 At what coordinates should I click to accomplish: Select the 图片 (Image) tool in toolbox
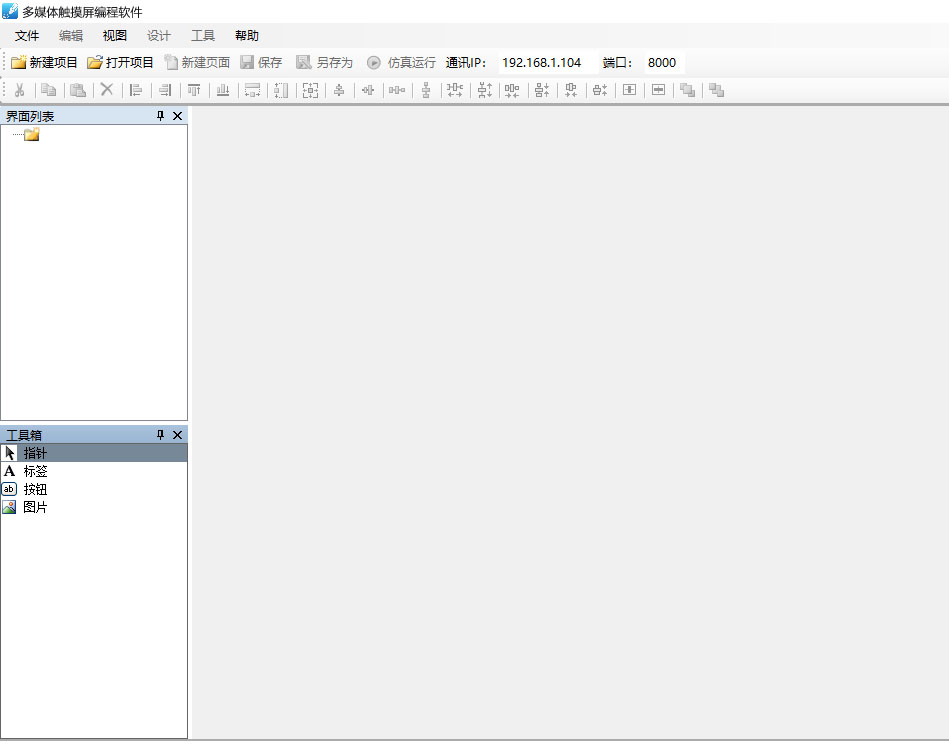pyautogui.click(x=35, y=507)
